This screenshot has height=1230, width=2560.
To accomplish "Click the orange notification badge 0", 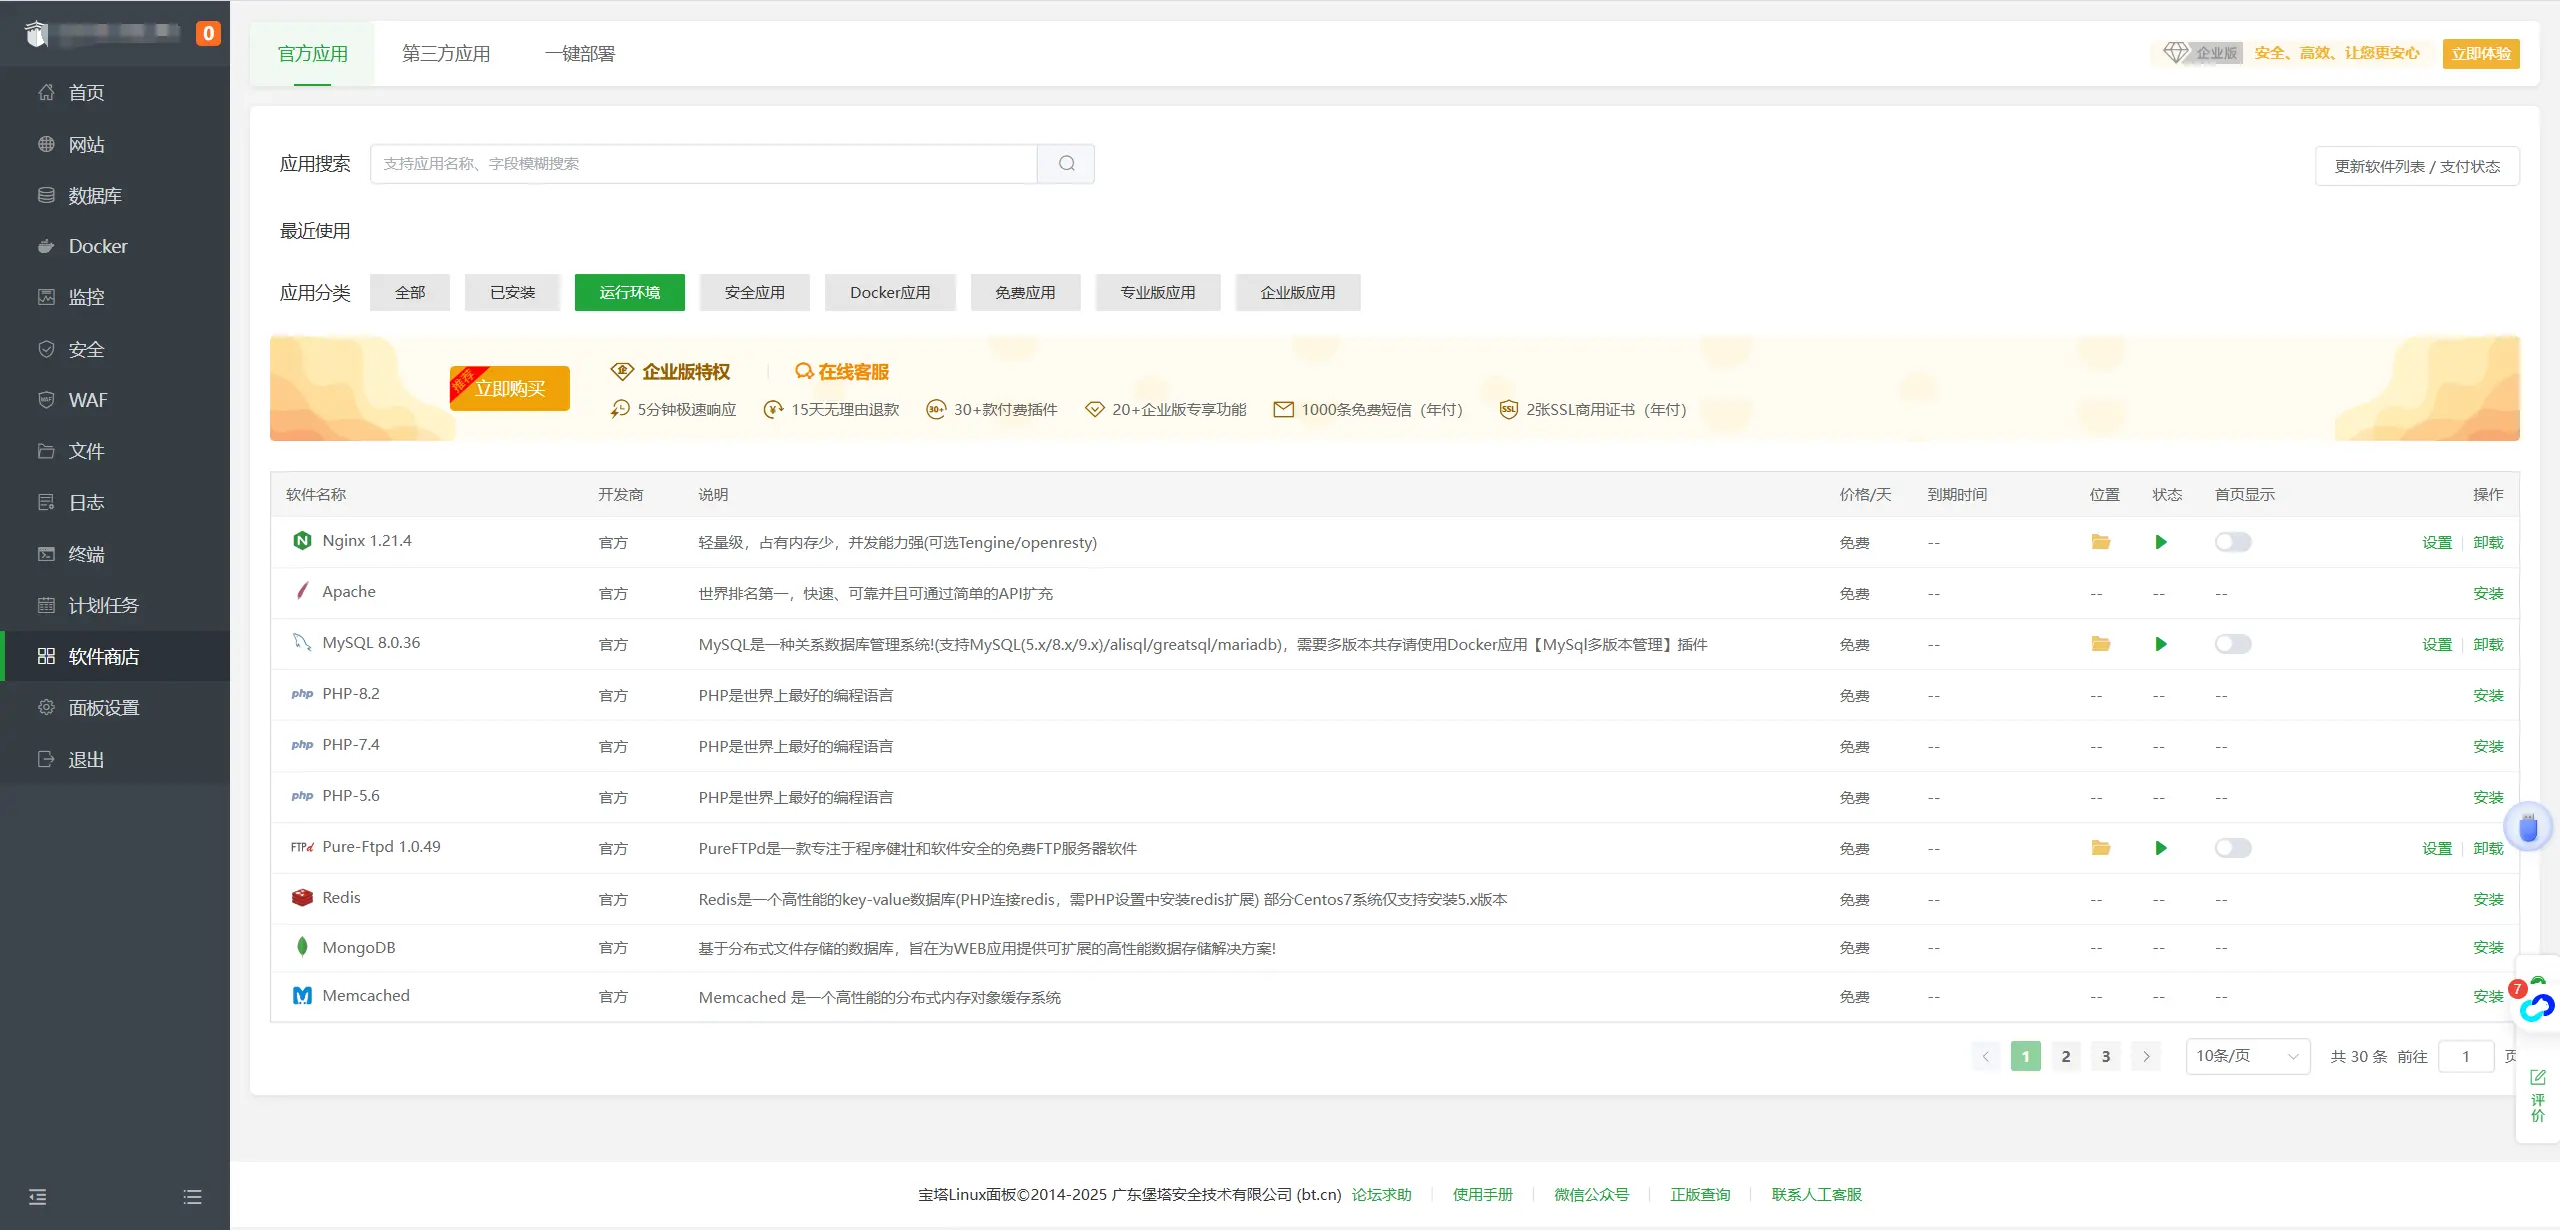I will 208,33.
